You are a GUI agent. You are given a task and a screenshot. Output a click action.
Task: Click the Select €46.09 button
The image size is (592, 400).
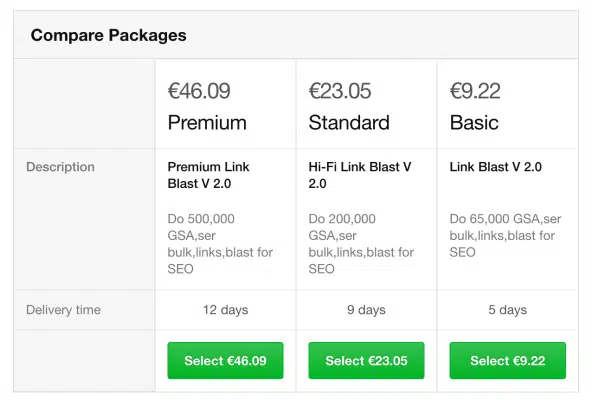[225, 360]
